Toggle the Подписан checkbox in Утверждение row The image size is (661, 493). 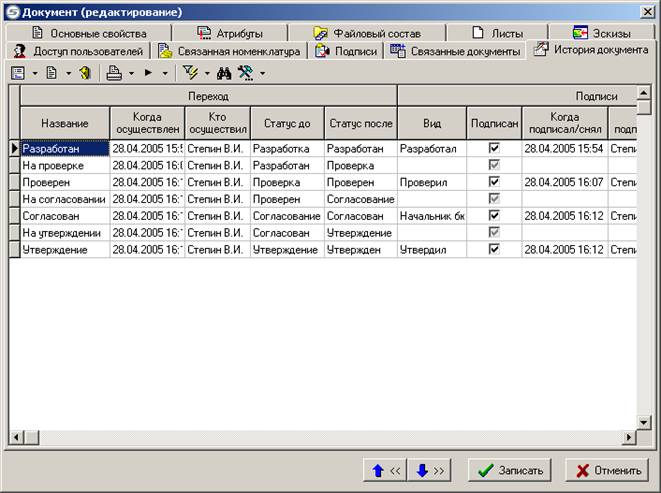pyautogui.click(x=494, y=249)
